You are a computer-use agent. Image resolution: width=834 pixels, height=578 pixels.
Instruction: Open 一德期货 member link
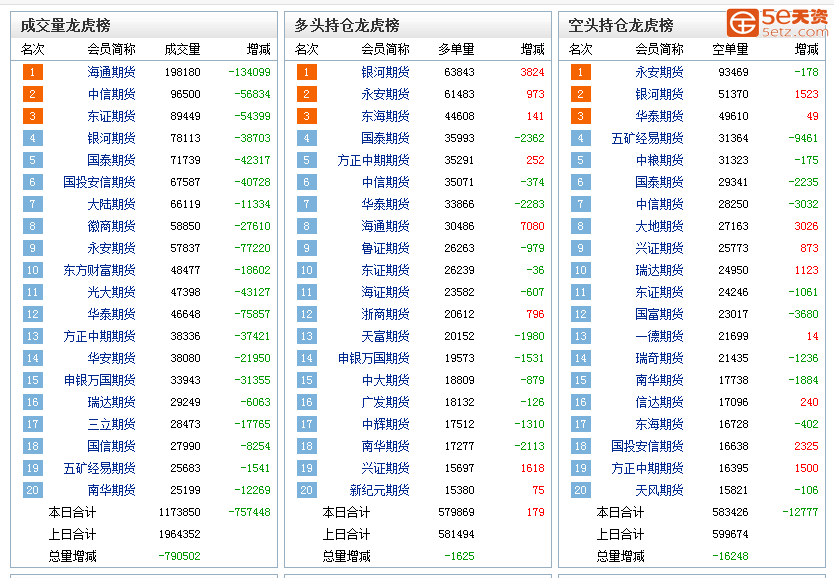pos(659,336)
